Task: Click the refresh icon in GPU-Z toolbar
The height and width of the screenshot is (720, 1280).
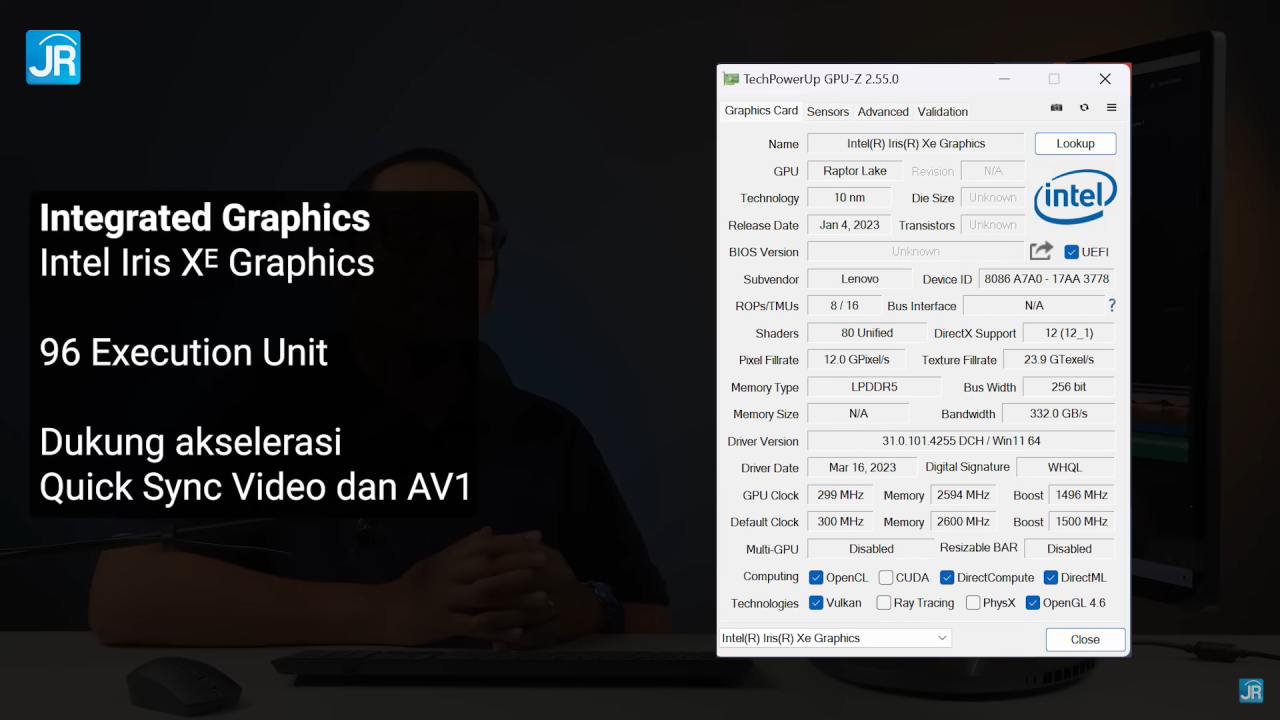Action: point(1084,108)
